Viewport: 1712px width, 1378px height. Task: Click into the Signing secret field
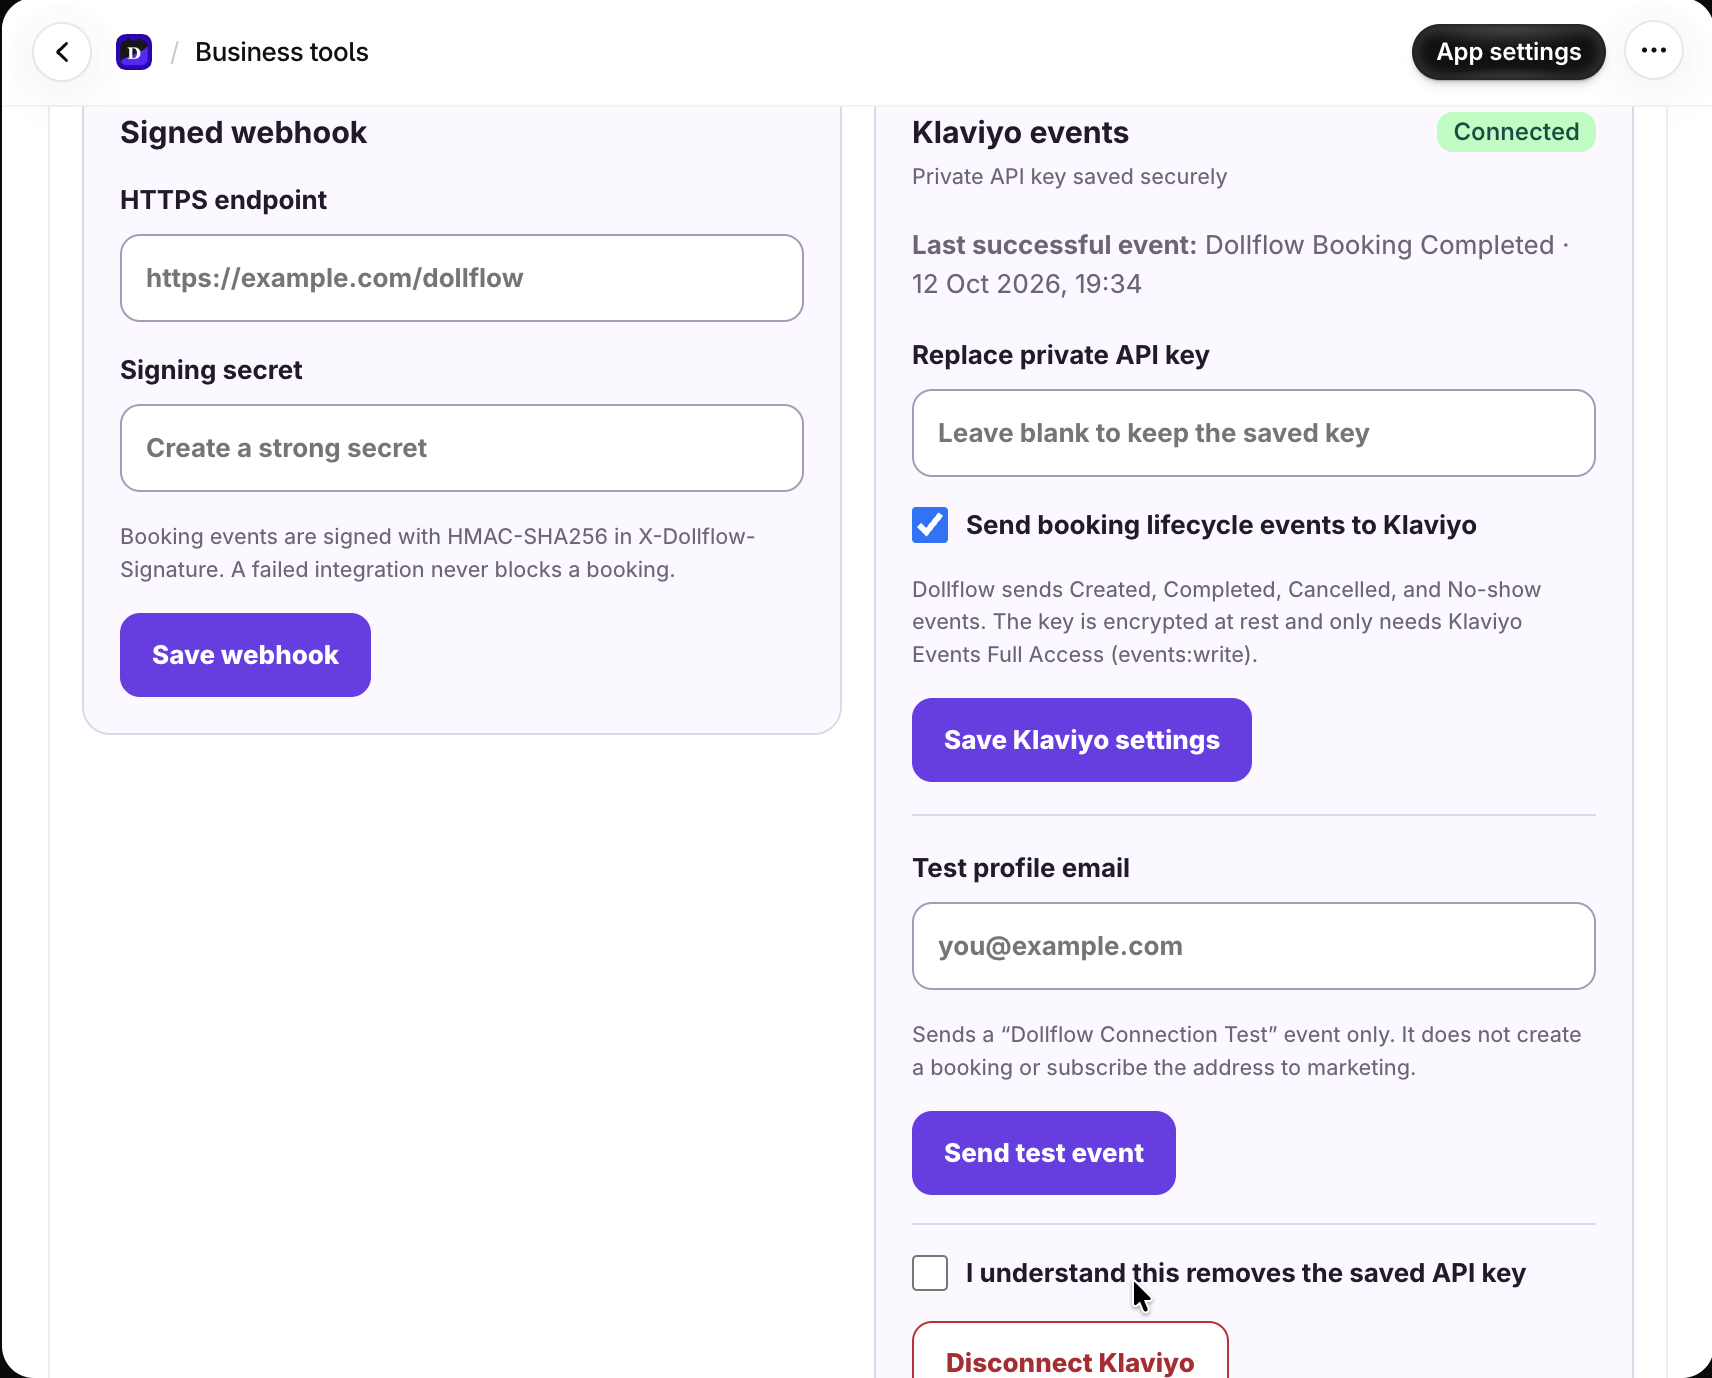[x=462, y=448]
